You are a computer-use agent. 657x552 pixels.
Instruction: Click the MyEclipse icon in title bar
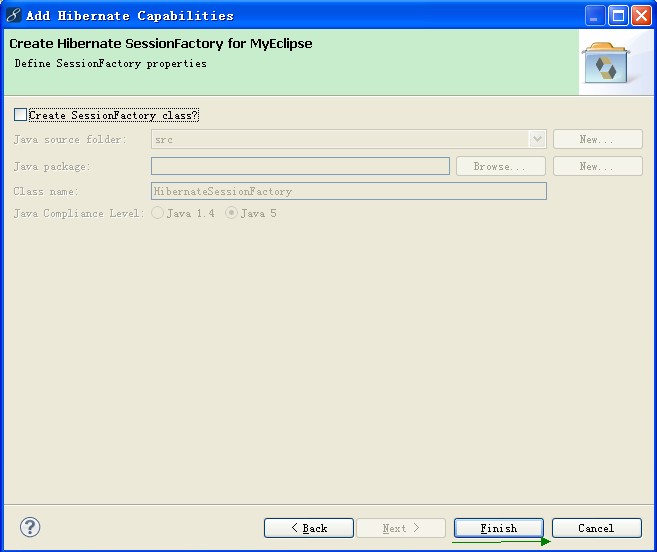pos(14,15)
